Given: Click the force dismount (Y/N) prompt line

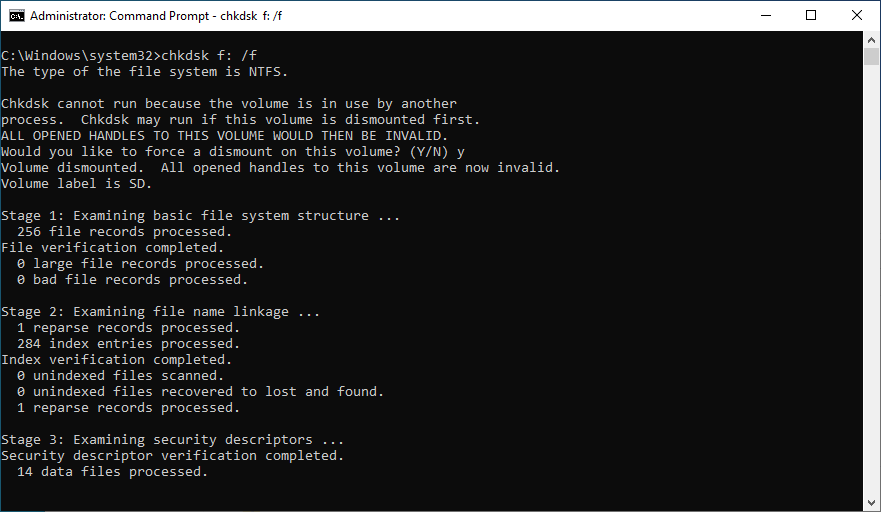Looking at the screenshot, I should pyautogui.click(x=232, y=152).
